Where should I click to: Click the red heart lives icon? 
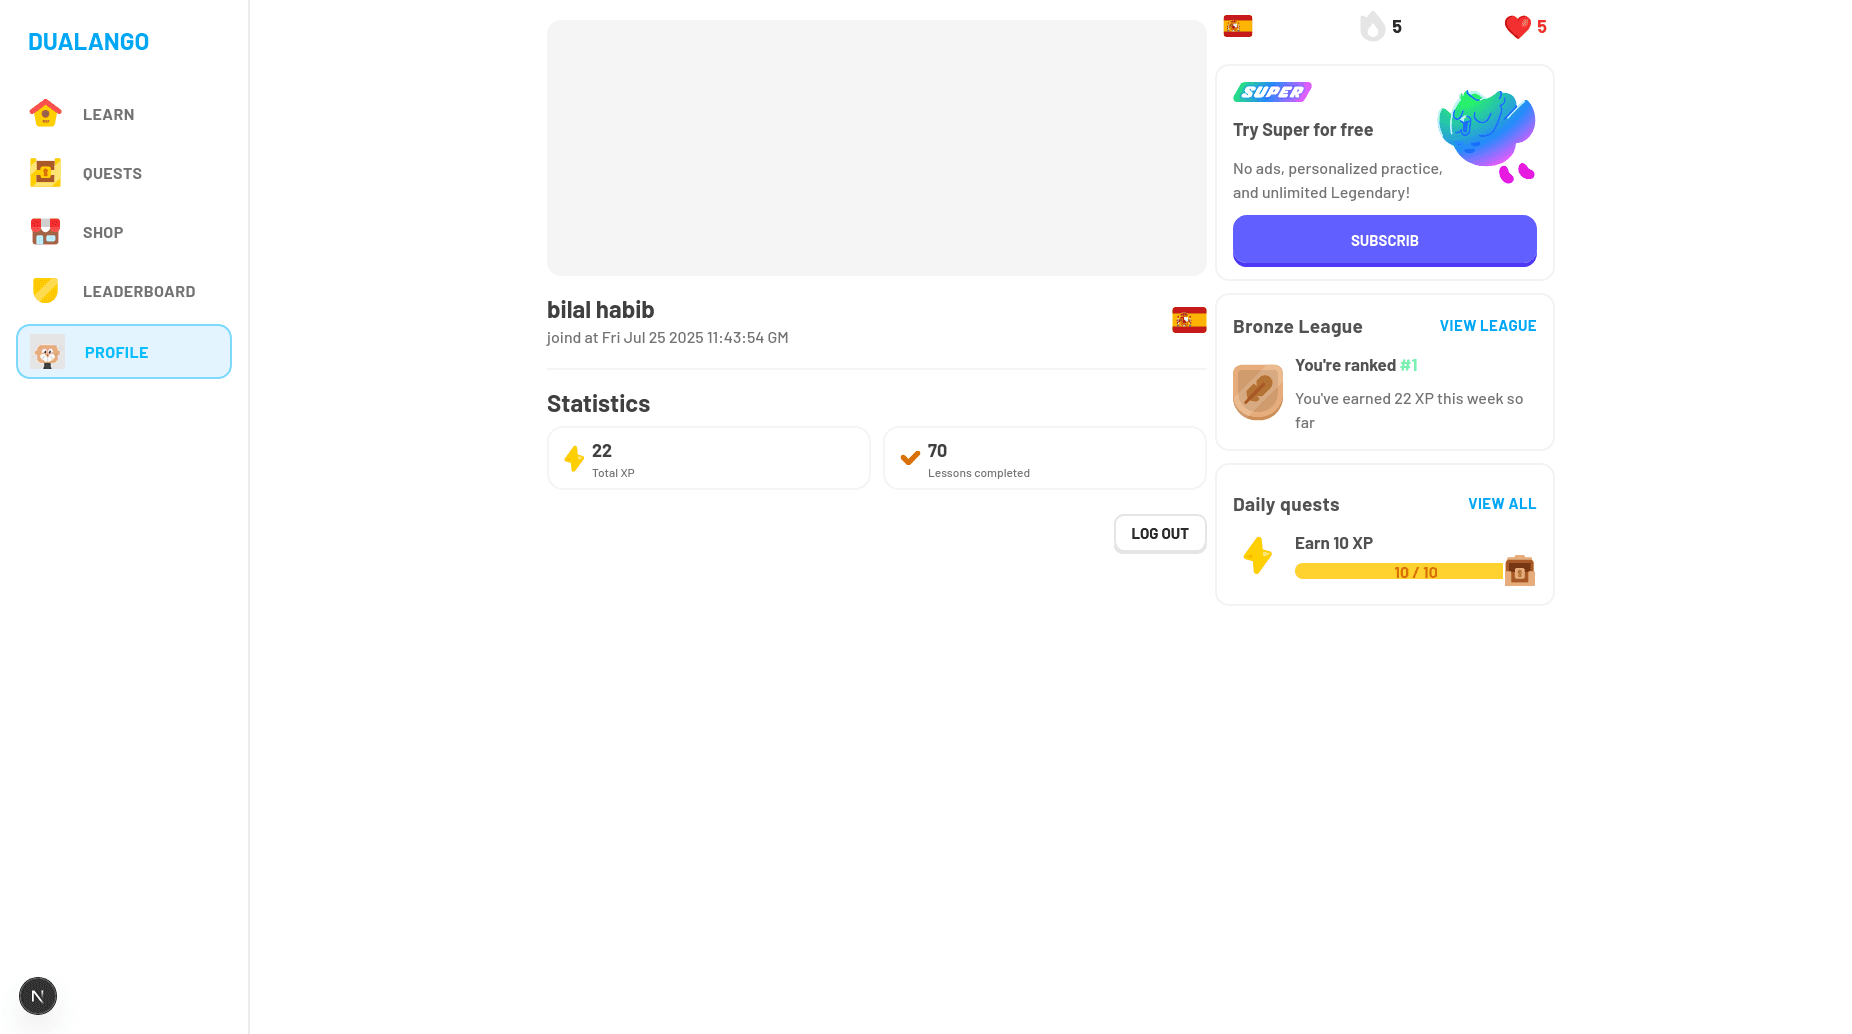tap(1517, 27)
